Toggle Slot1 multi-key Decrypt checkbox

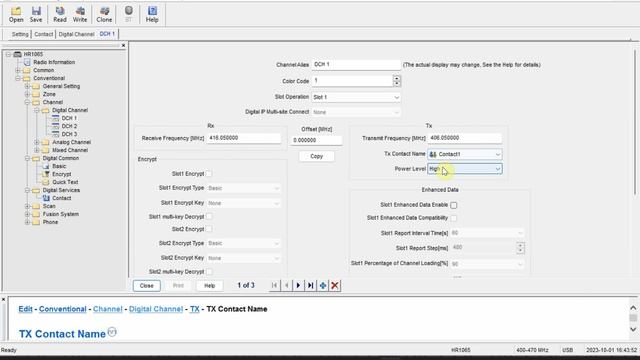209,216
